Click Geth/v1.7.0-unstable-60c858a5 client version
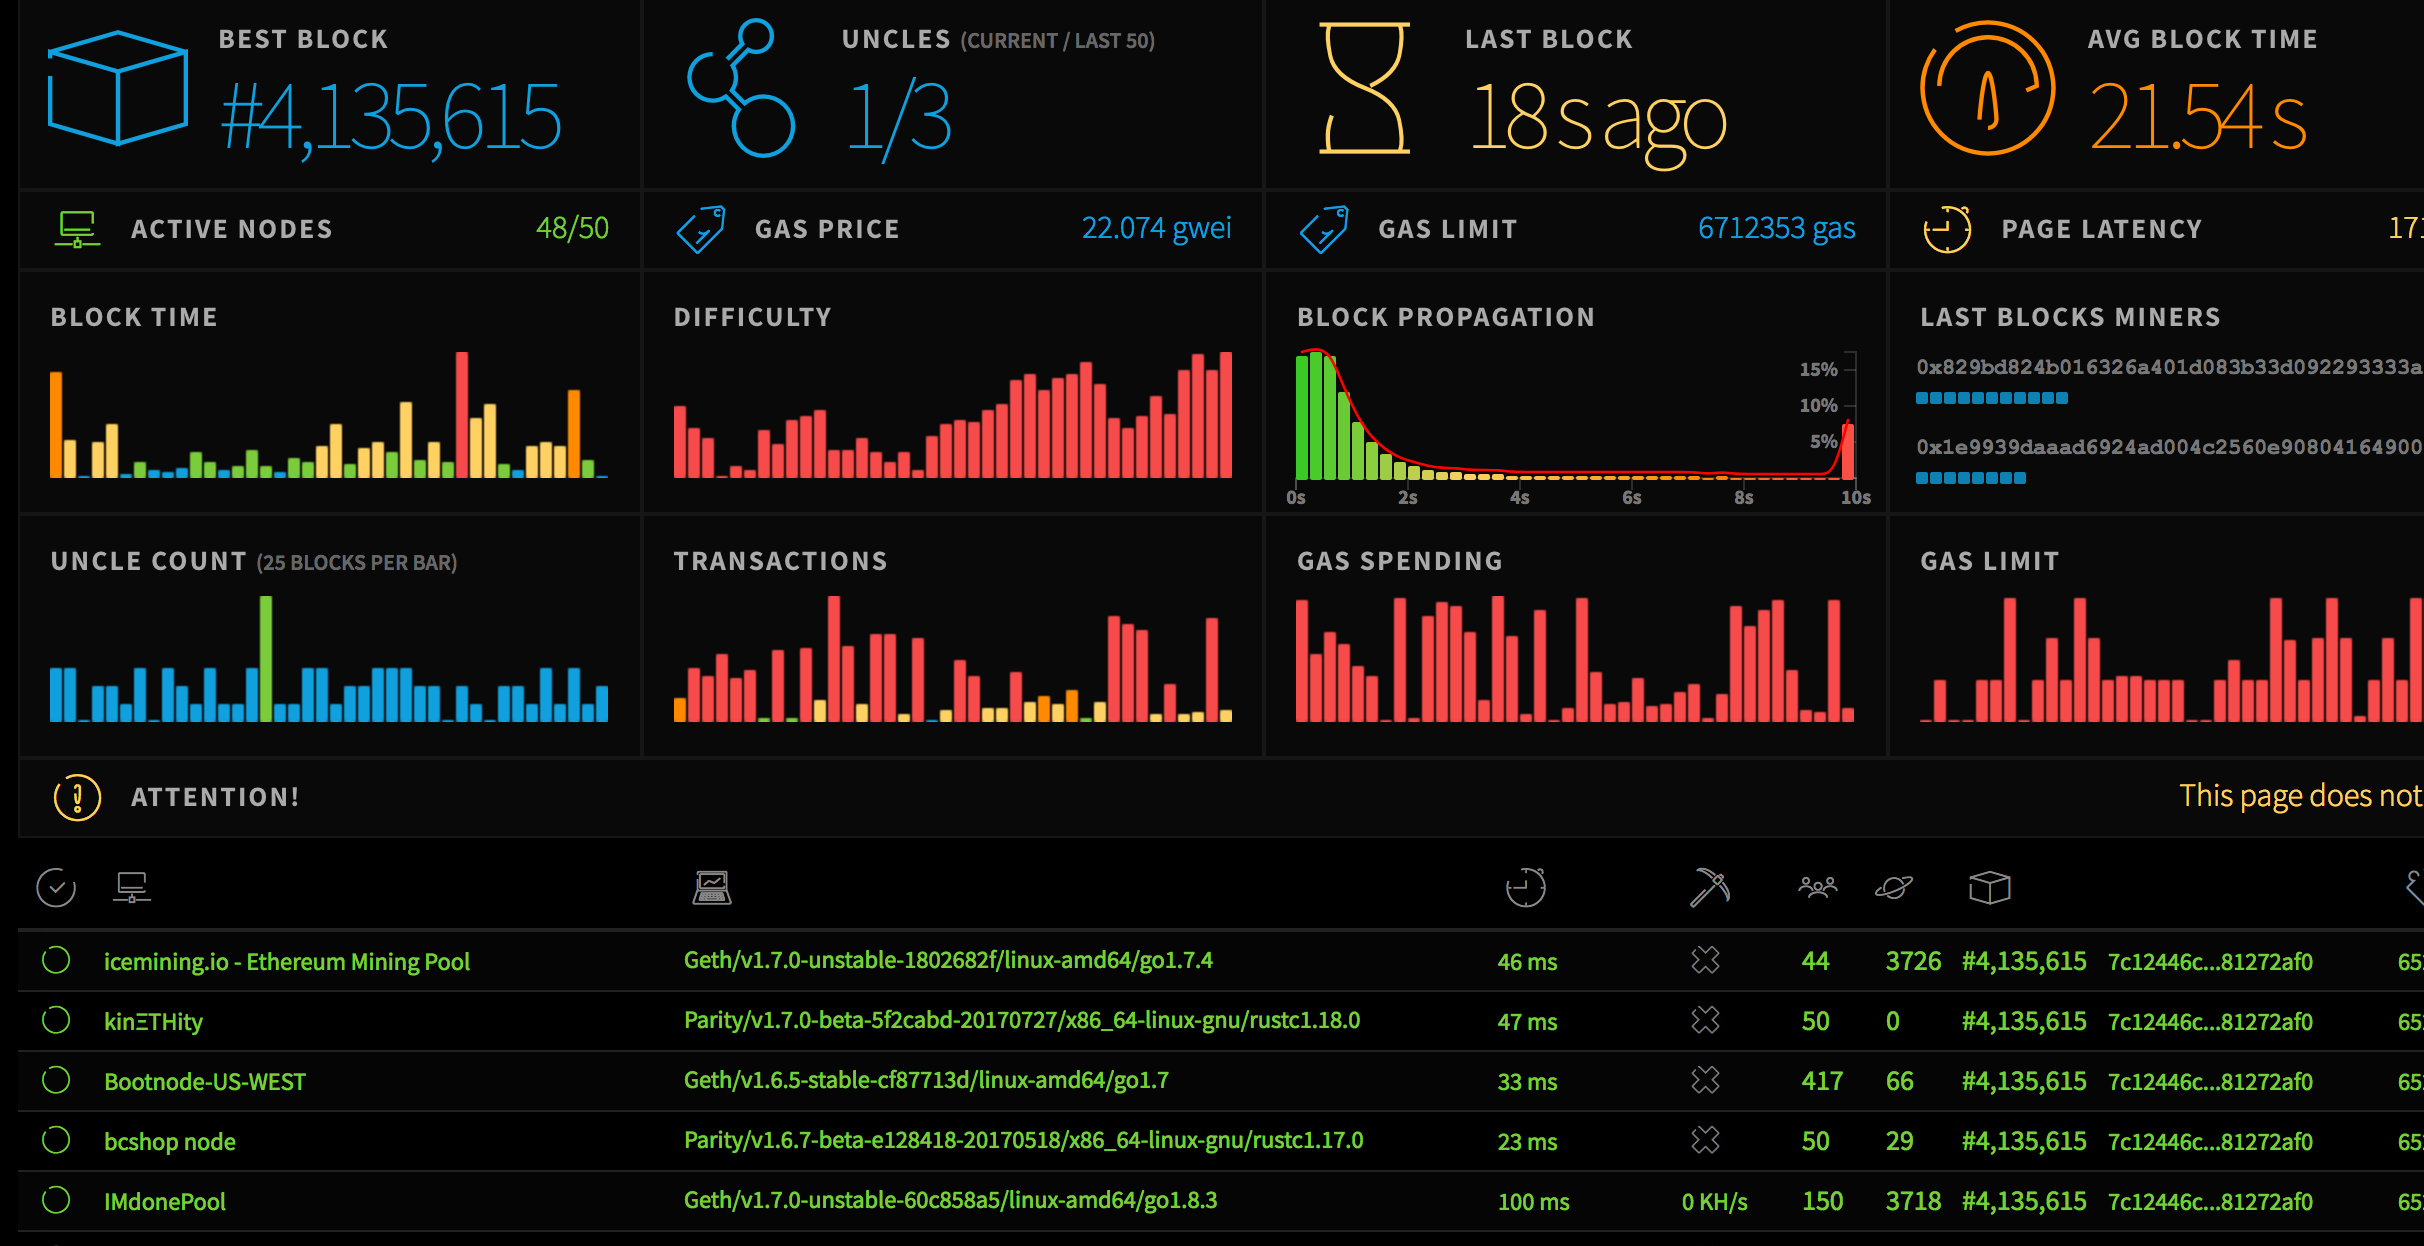Viewport: 2424px width, 1246px height. tap(950, 1200)
